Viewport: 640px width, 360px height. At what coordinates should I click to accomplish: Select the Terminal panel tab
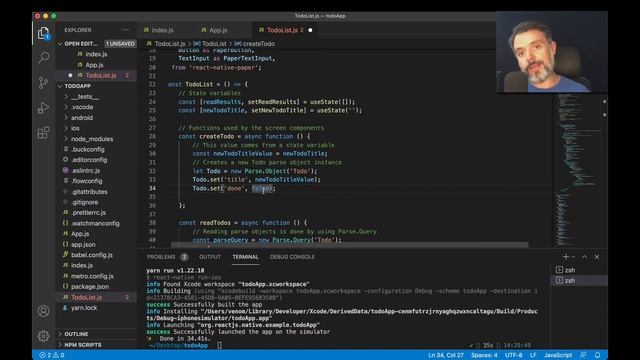pyautogui.click(x=245, y=257)
